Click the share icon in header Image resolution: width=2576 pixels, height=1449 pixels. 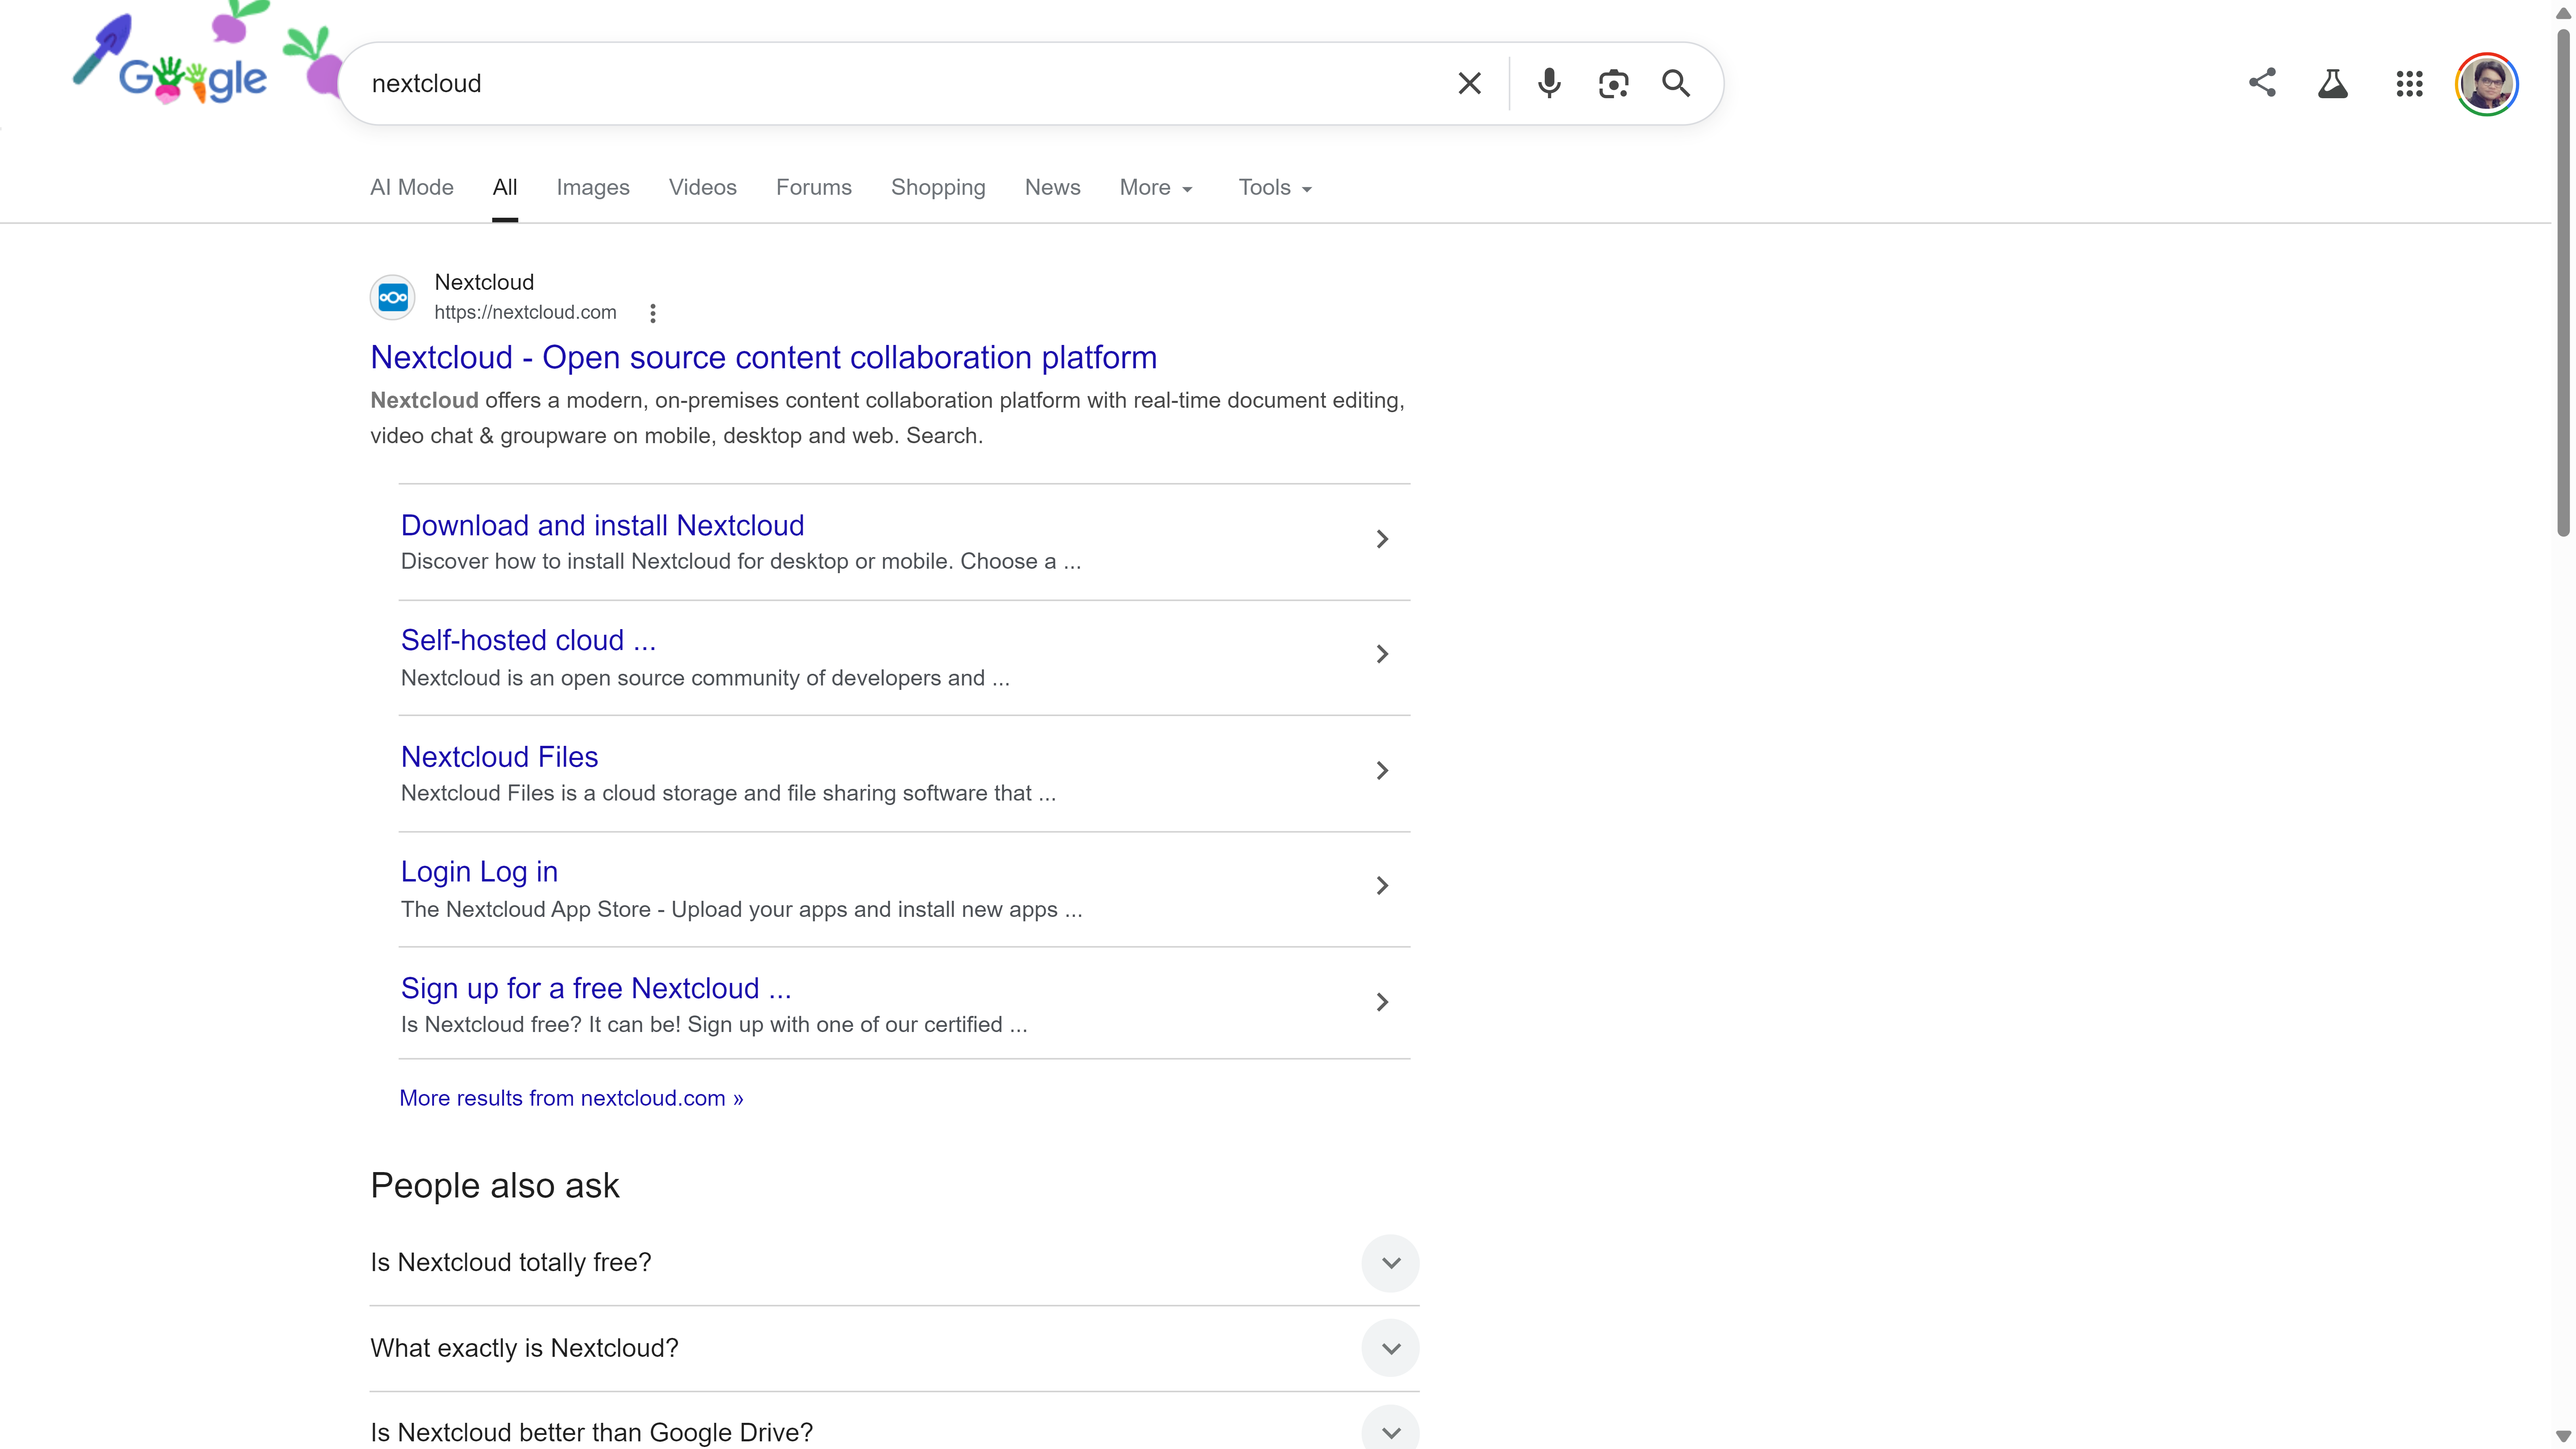(x=2262, y=82)
